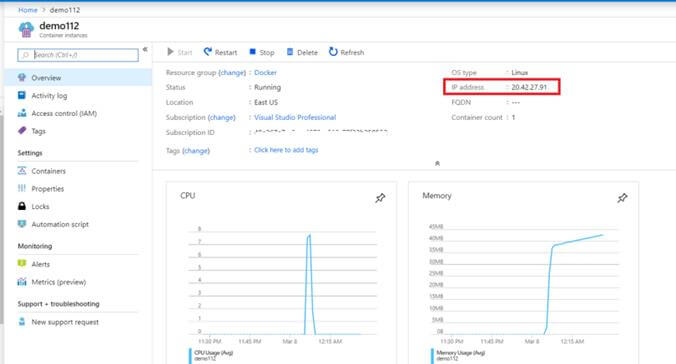Image resolution: width=676 pixels, height=364 pixels.
Task: Focus the Search (Ctrl+/) box
Action: [x=78, y=55]
